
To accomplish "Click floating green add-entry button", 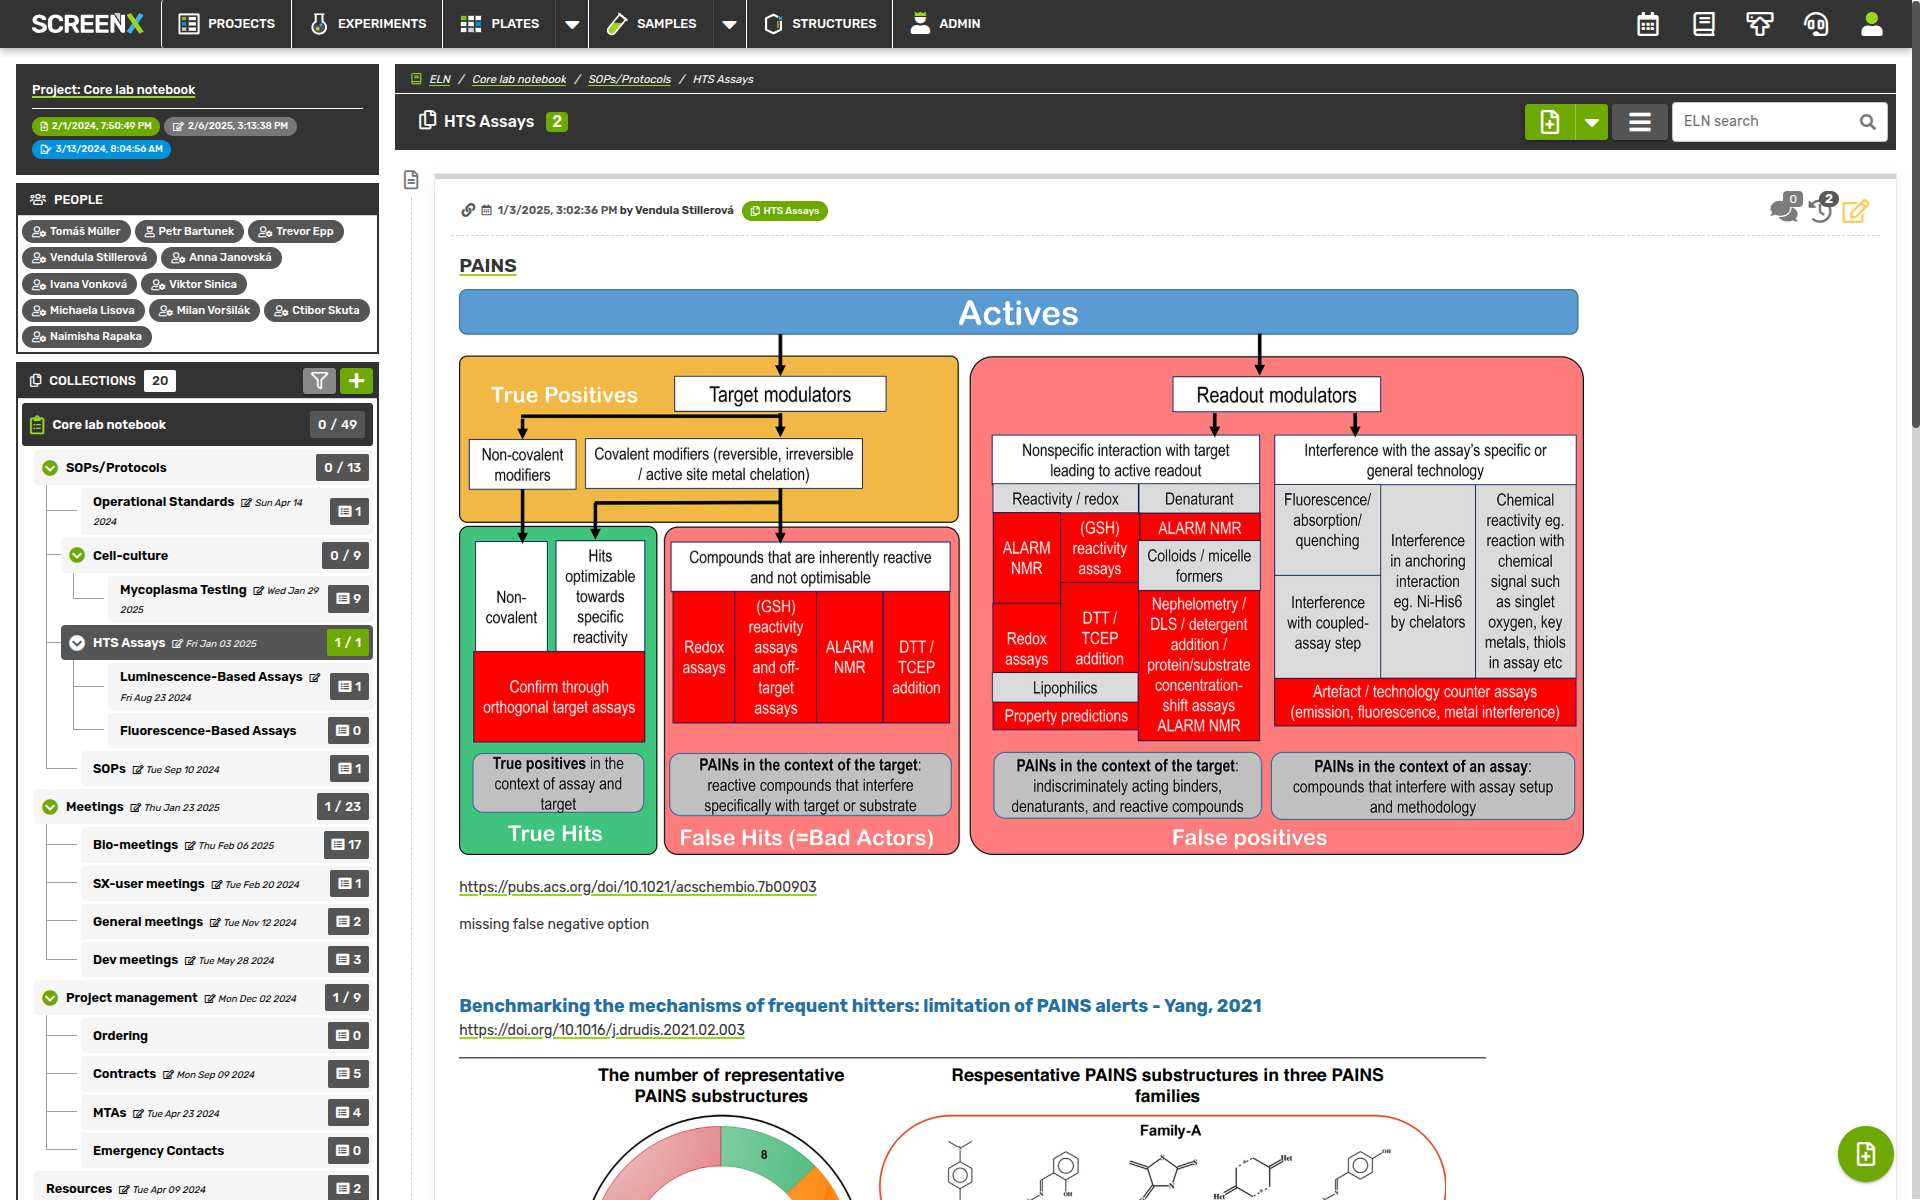I will (x=1865, y=1153).
